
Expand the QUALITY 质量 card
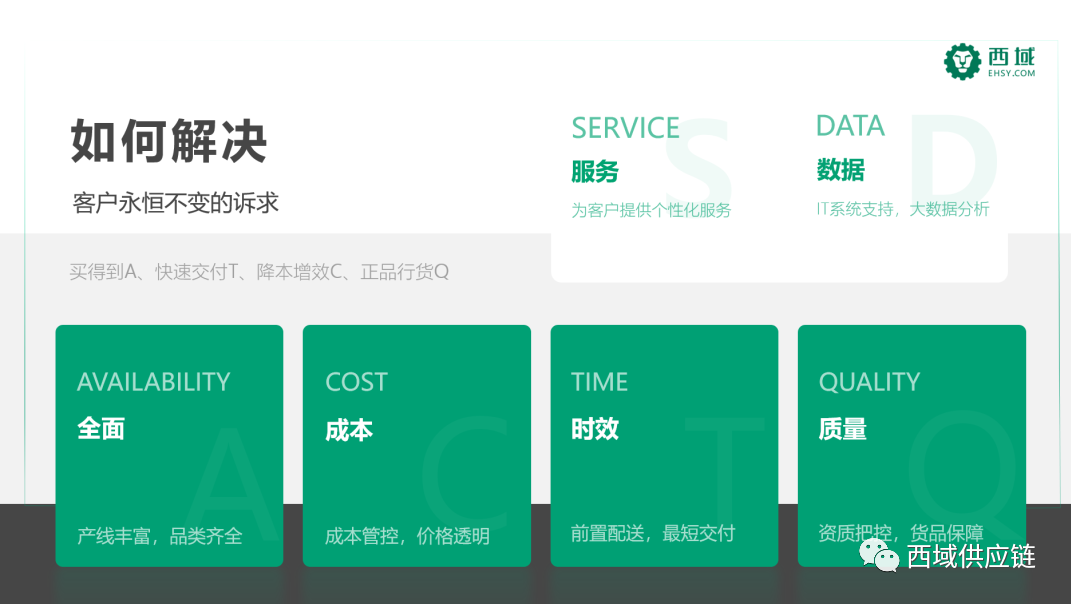point(911,445)
